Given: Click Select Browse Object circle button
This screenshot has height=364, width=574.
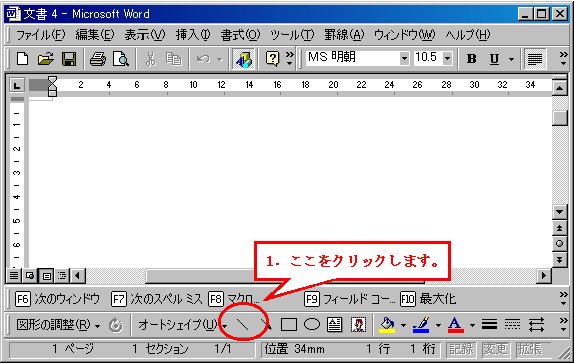Looking at the screenshot, I should [x=559, y=244].
